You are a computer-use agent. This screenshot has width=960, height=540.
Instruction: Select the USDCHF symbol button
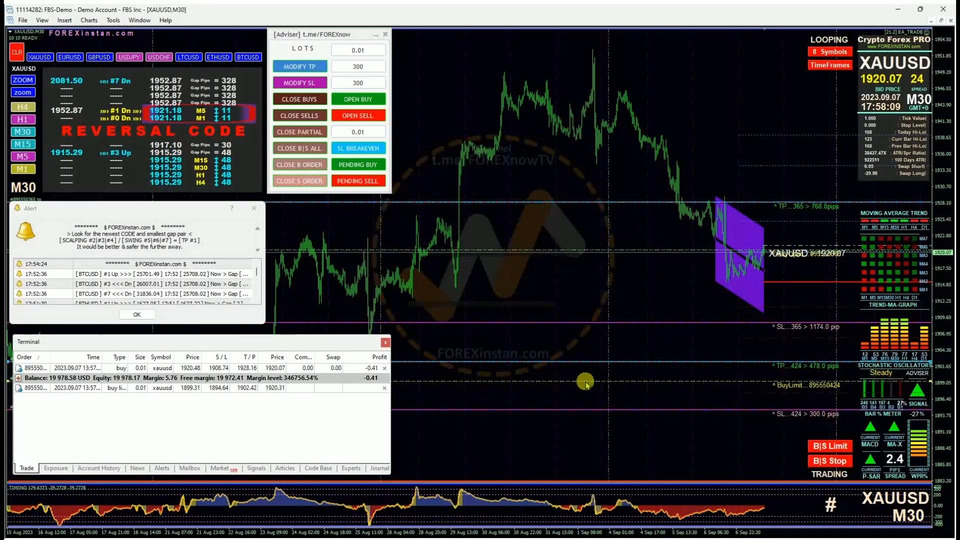pos(159,57)
